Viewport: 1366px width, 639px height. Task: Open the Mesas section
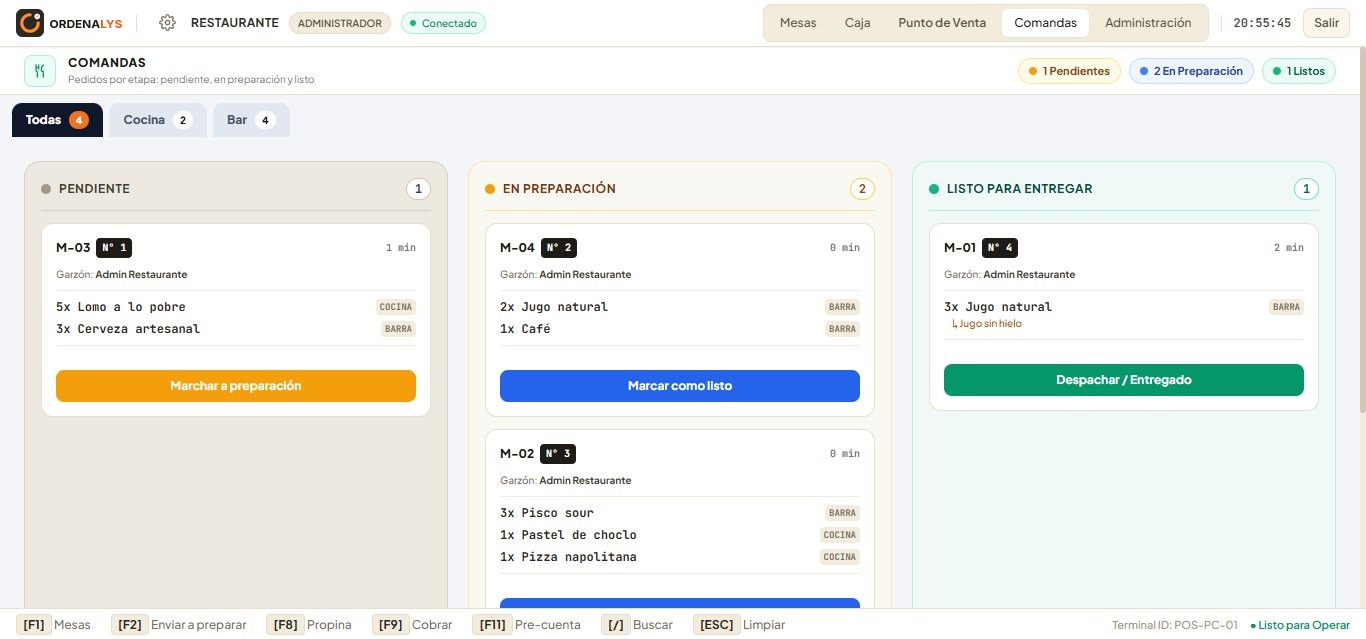coord(798,23)
